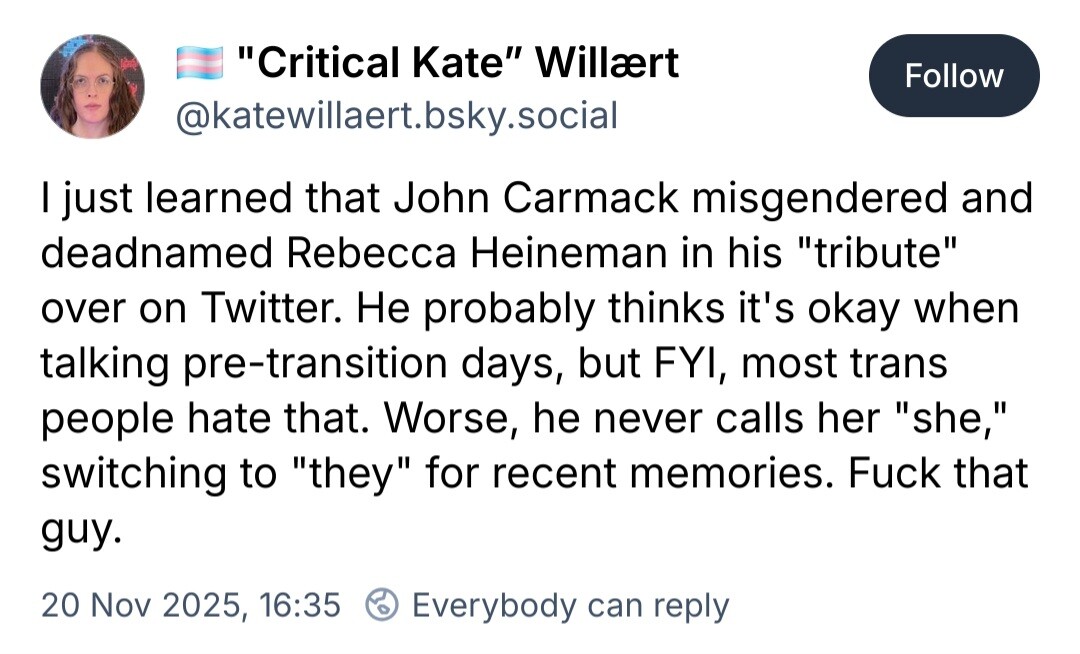The width and height of the screenshot is (1080, 654).
Task: Click the Follow button
Action: point(953,76)
